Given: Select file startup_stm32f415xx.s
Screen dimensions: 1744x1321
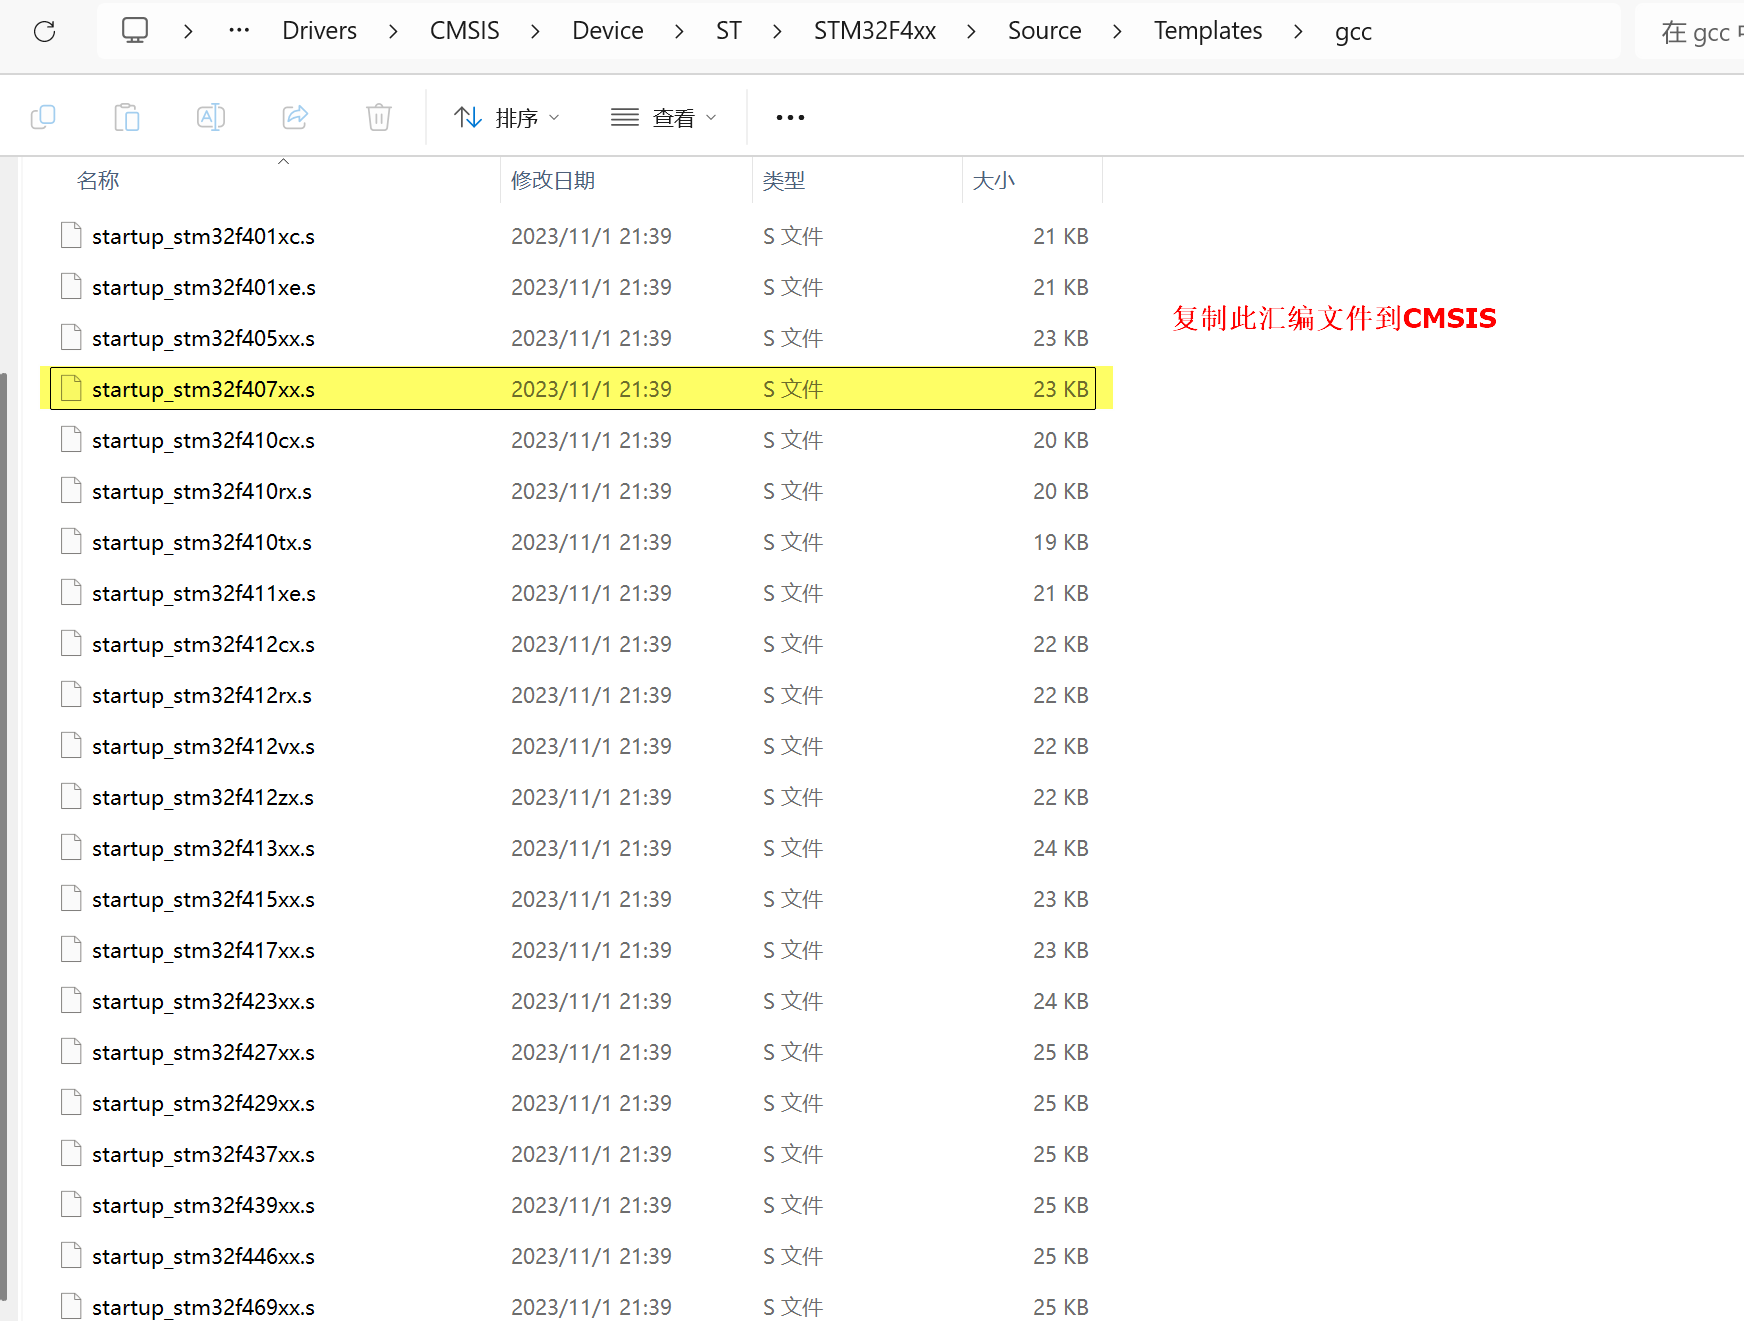Looking at the screenshot, I should click(203, 899).
